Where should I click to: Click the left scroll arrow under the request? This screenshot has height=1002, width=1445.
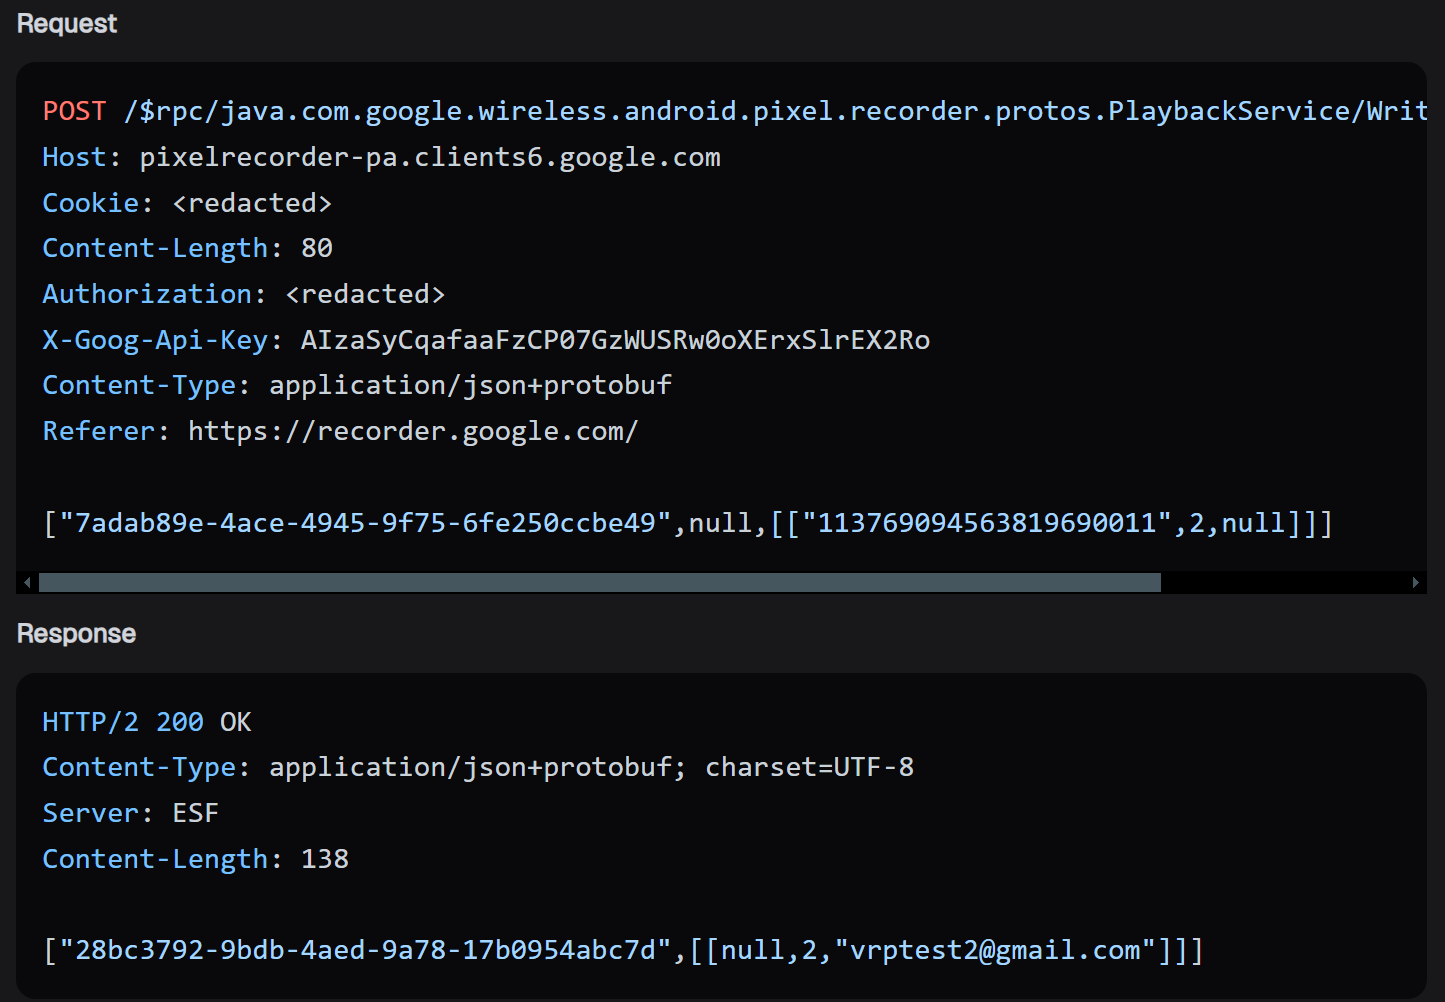pyautogui.click(x=27, y=582)
